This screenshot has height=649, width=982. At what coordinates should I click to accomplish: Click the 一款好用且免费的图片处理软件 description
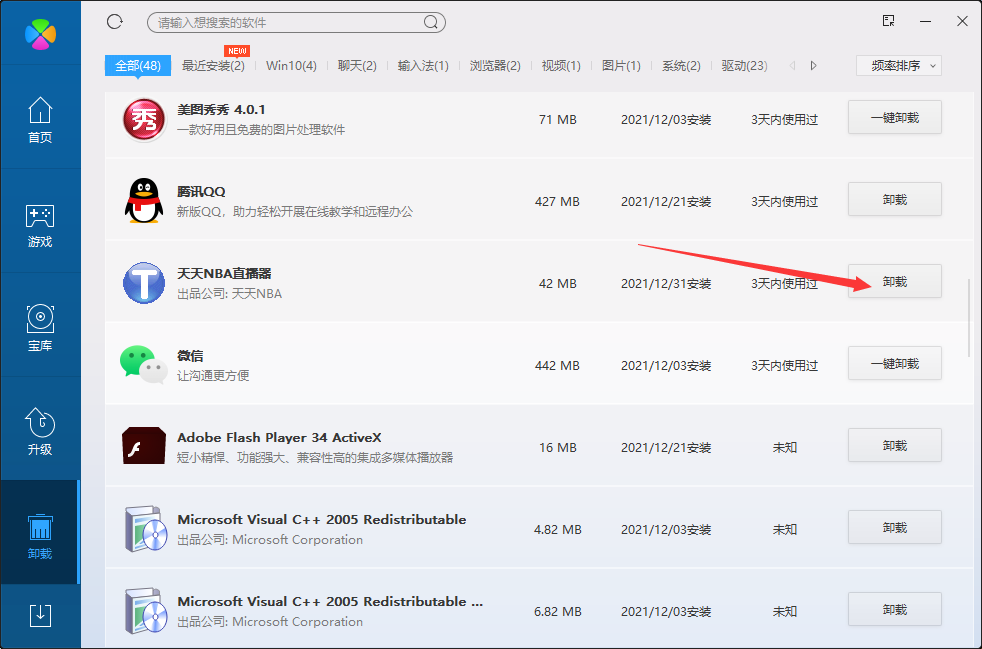(x=261, y=130)
